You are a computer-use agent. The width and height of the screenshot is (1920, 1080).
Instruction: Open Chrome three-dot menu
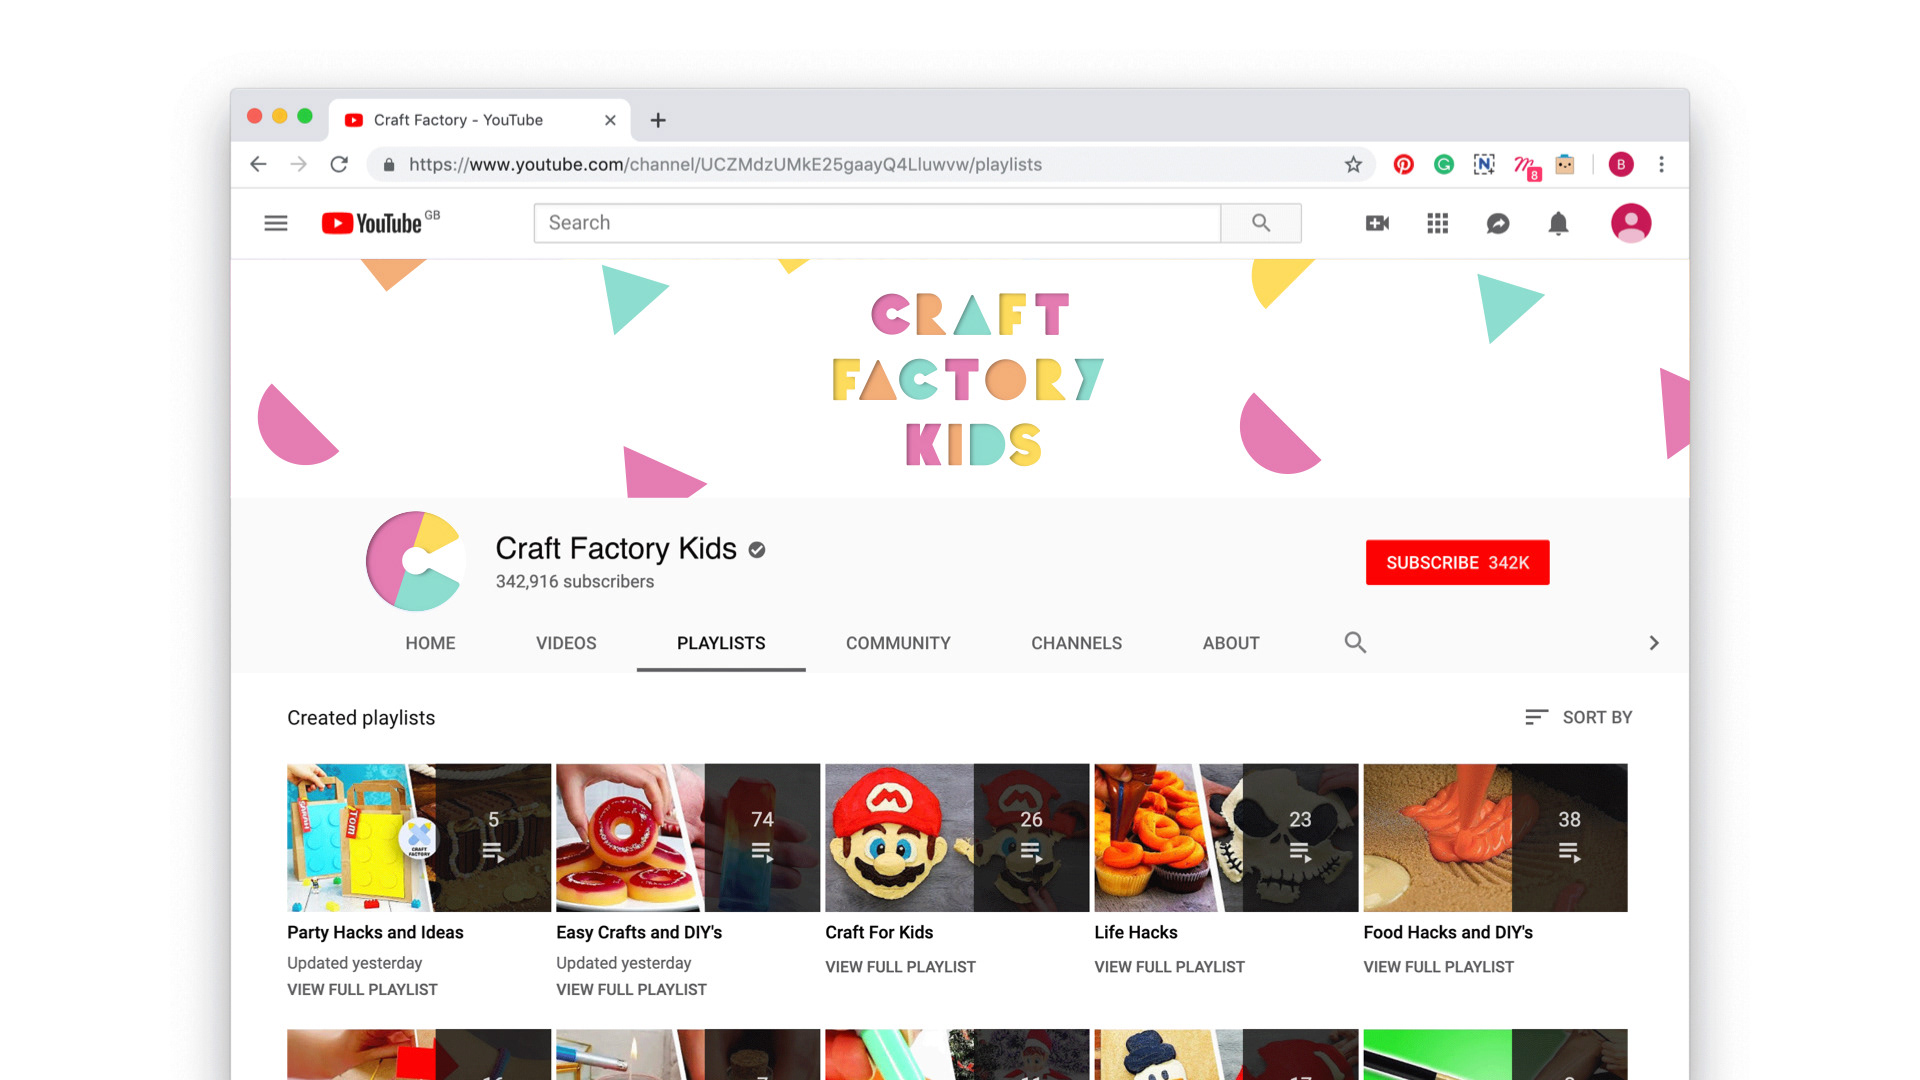[1661, 164]
